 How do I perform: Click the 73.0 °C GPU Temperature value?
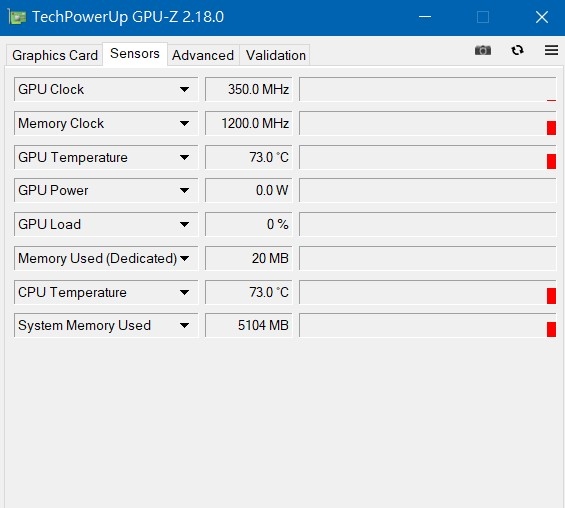(249, 157)
